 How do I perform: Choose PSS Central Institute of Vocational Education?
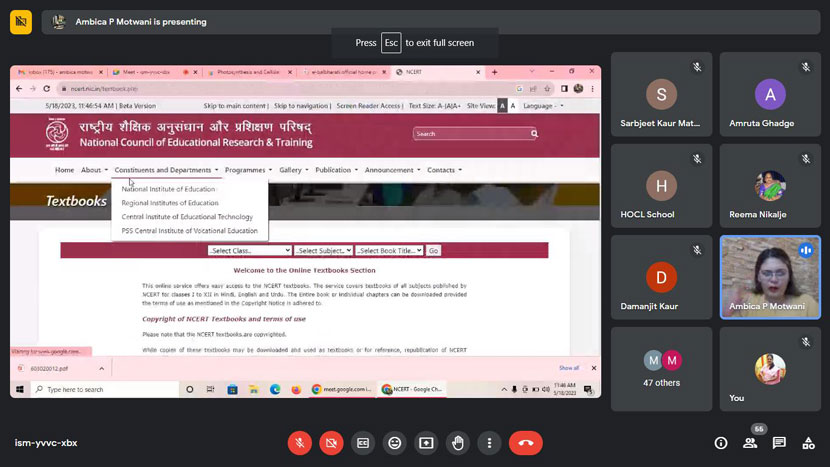click(190, 231)
